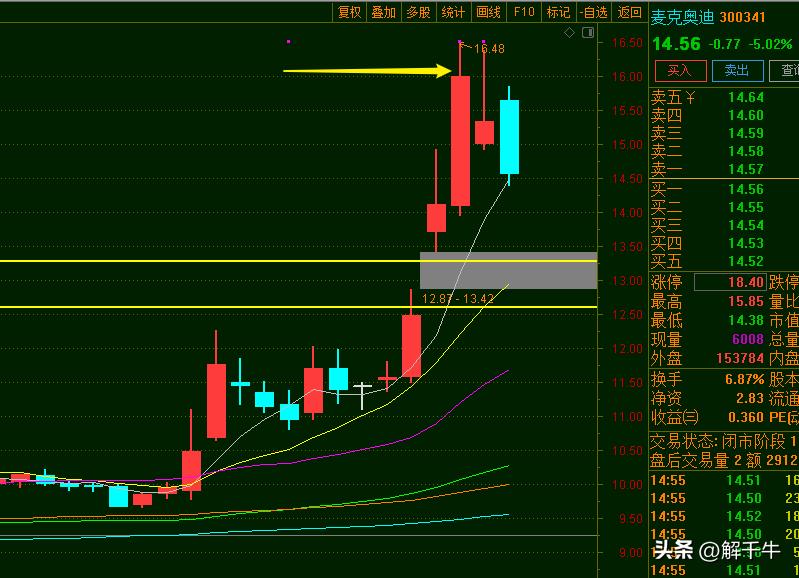
Task: Click the 10.00 price axis label
Action: tap(627, 484)
